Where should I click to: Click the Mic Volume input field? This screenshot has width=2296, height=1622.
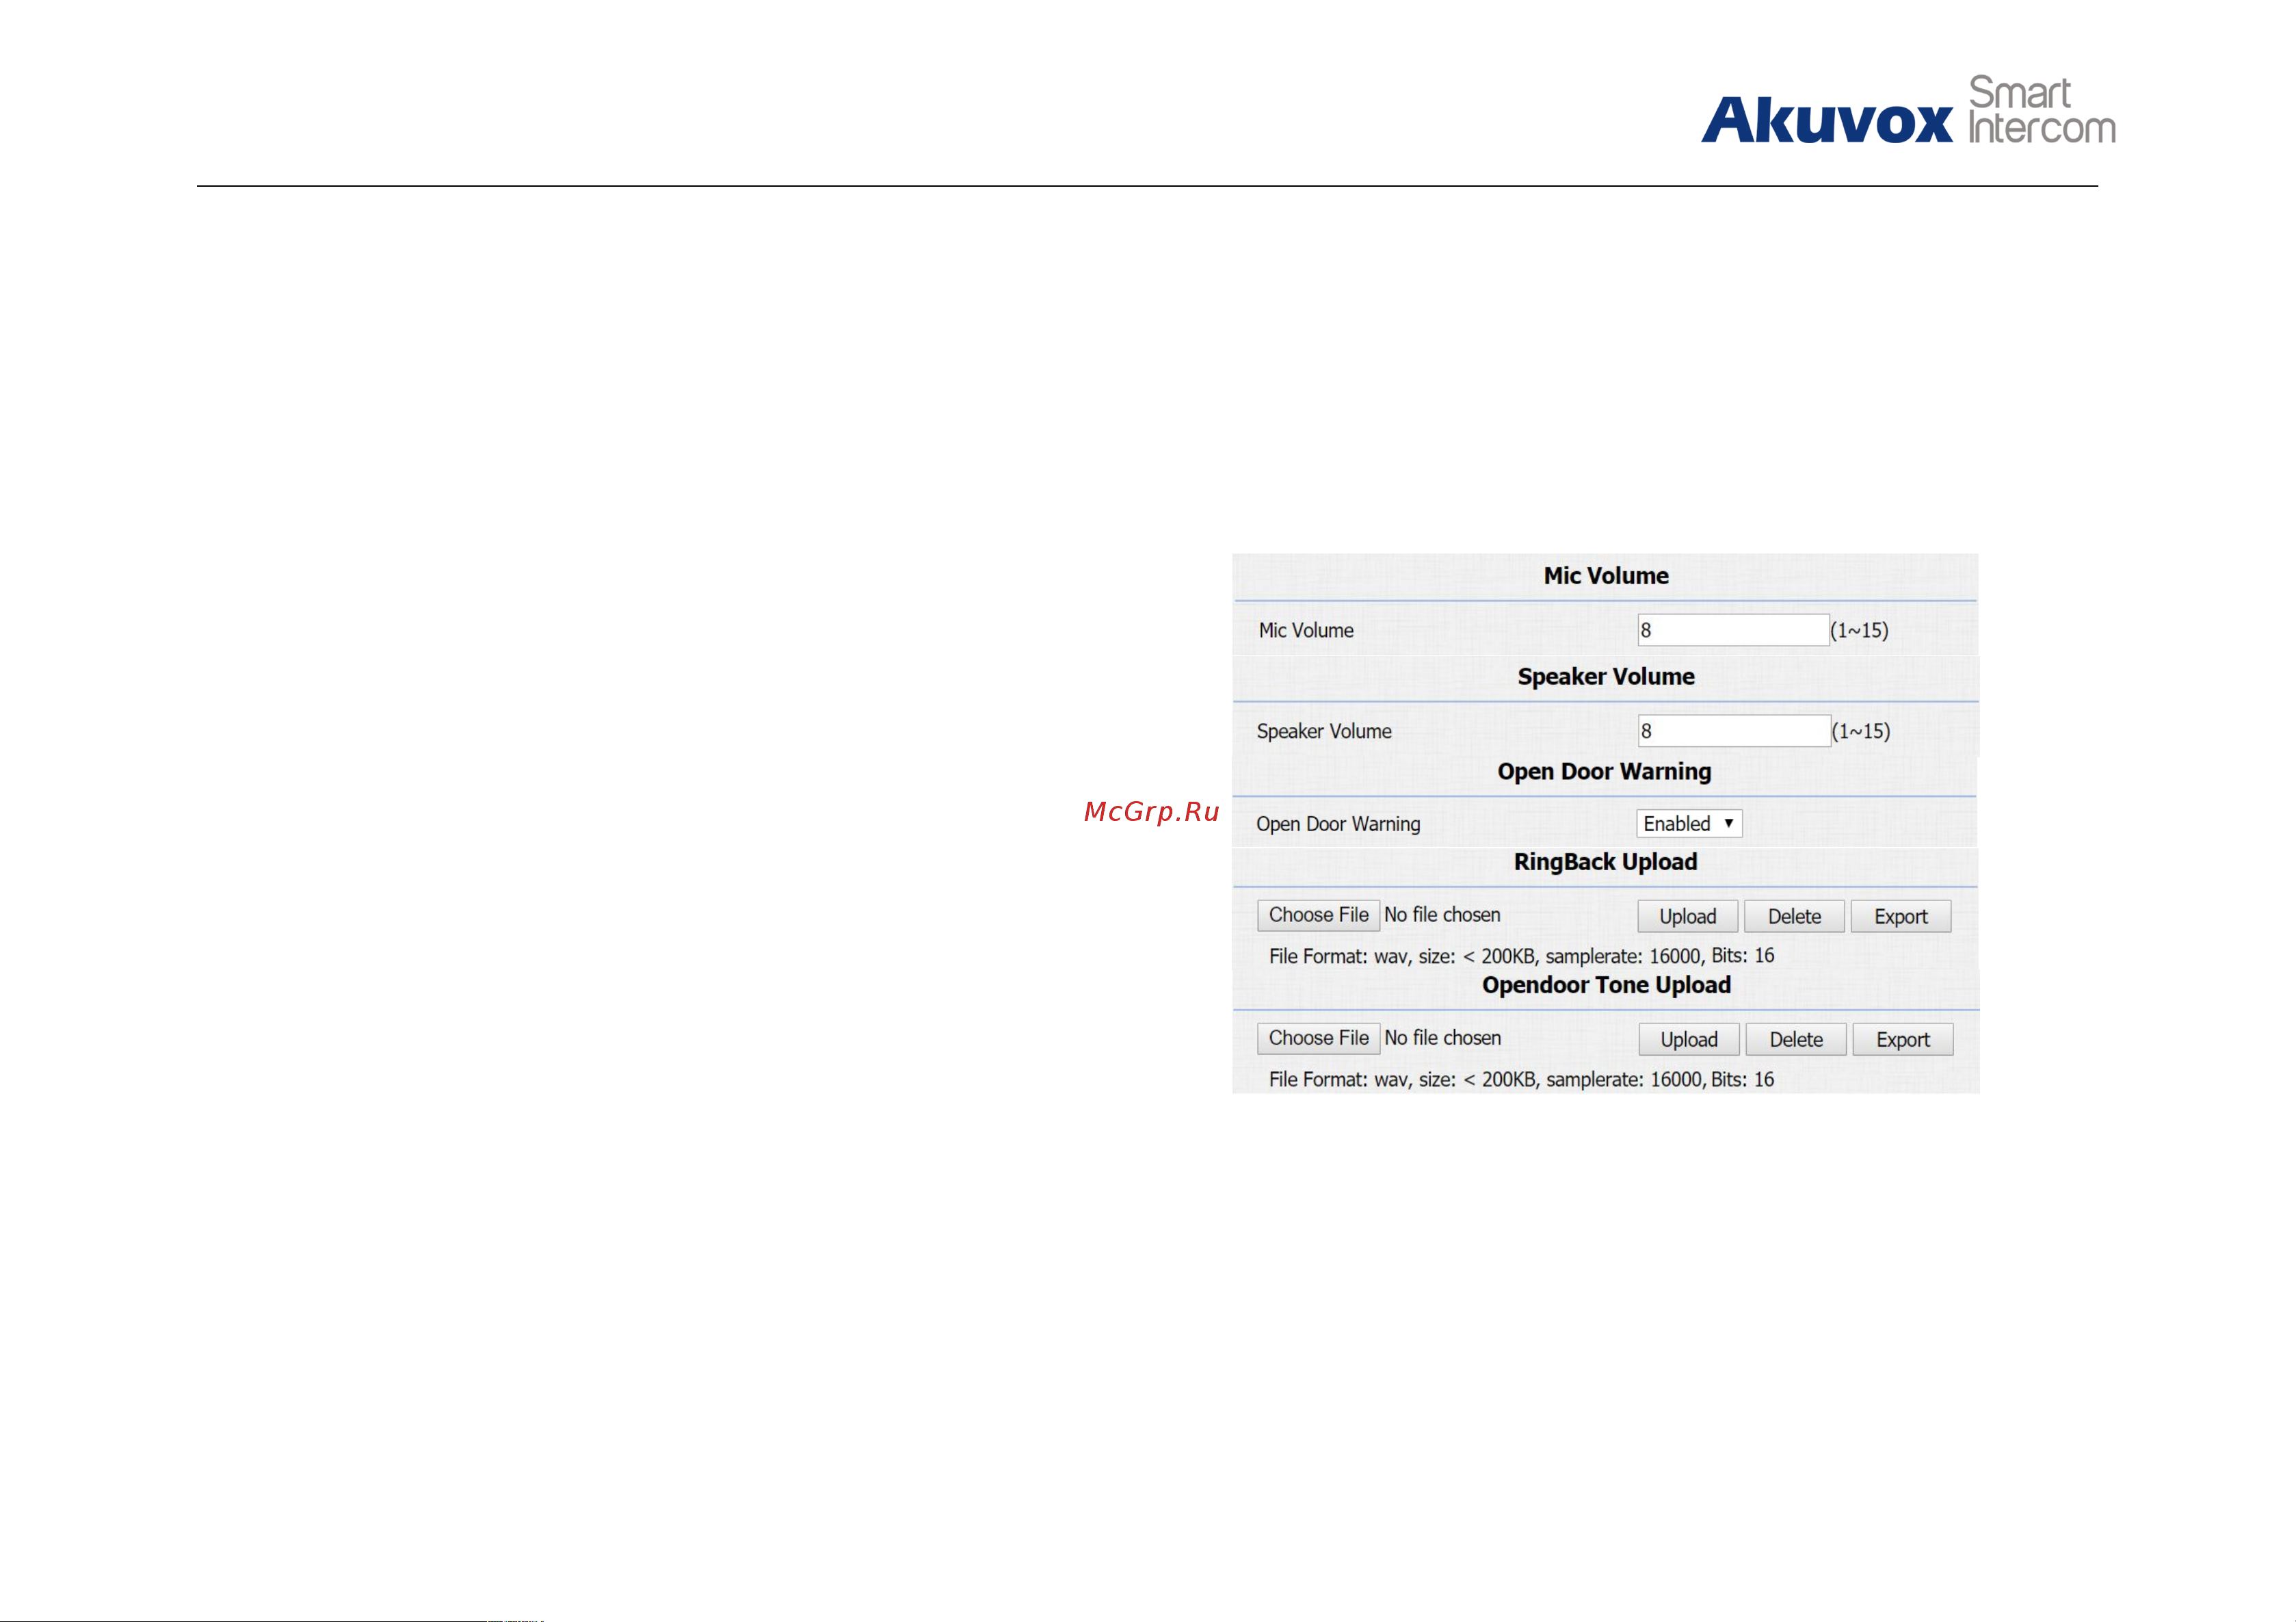(x=1733, y=630)
